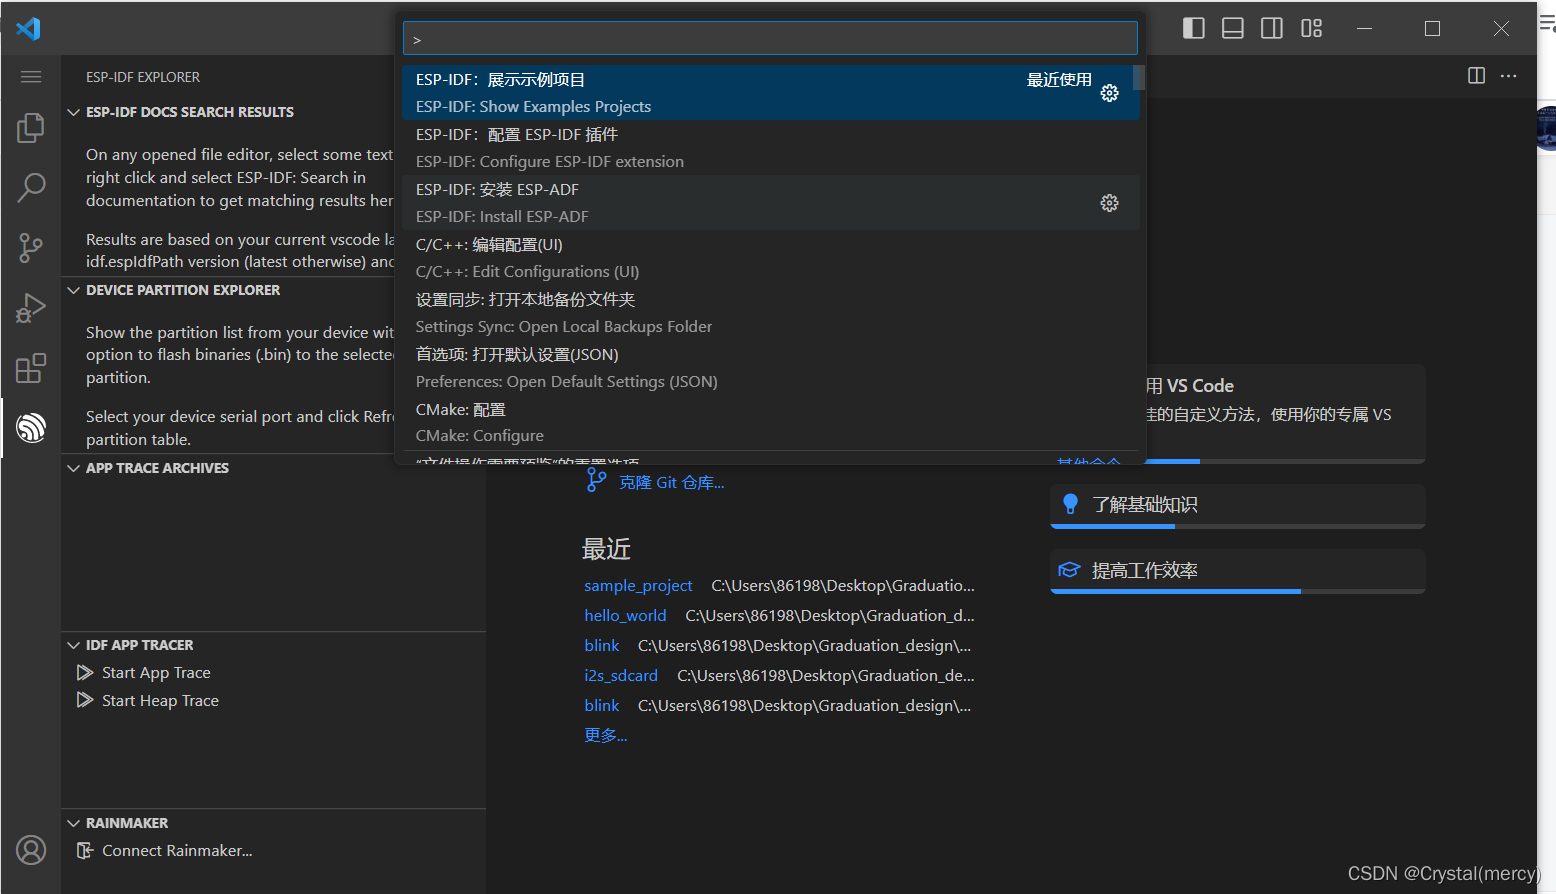
Task: Select CMake: Configure command
Action: tap(770, 423)
